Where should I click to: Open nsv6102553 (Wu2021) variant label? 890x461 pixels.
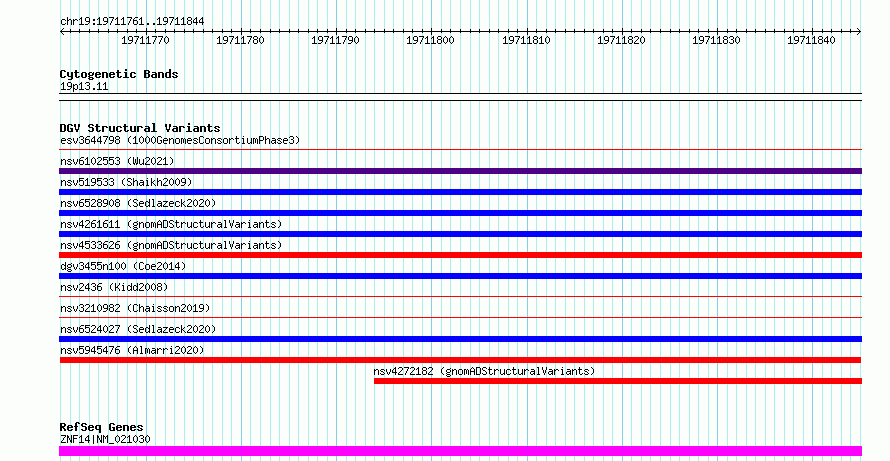tap(117, 161)
